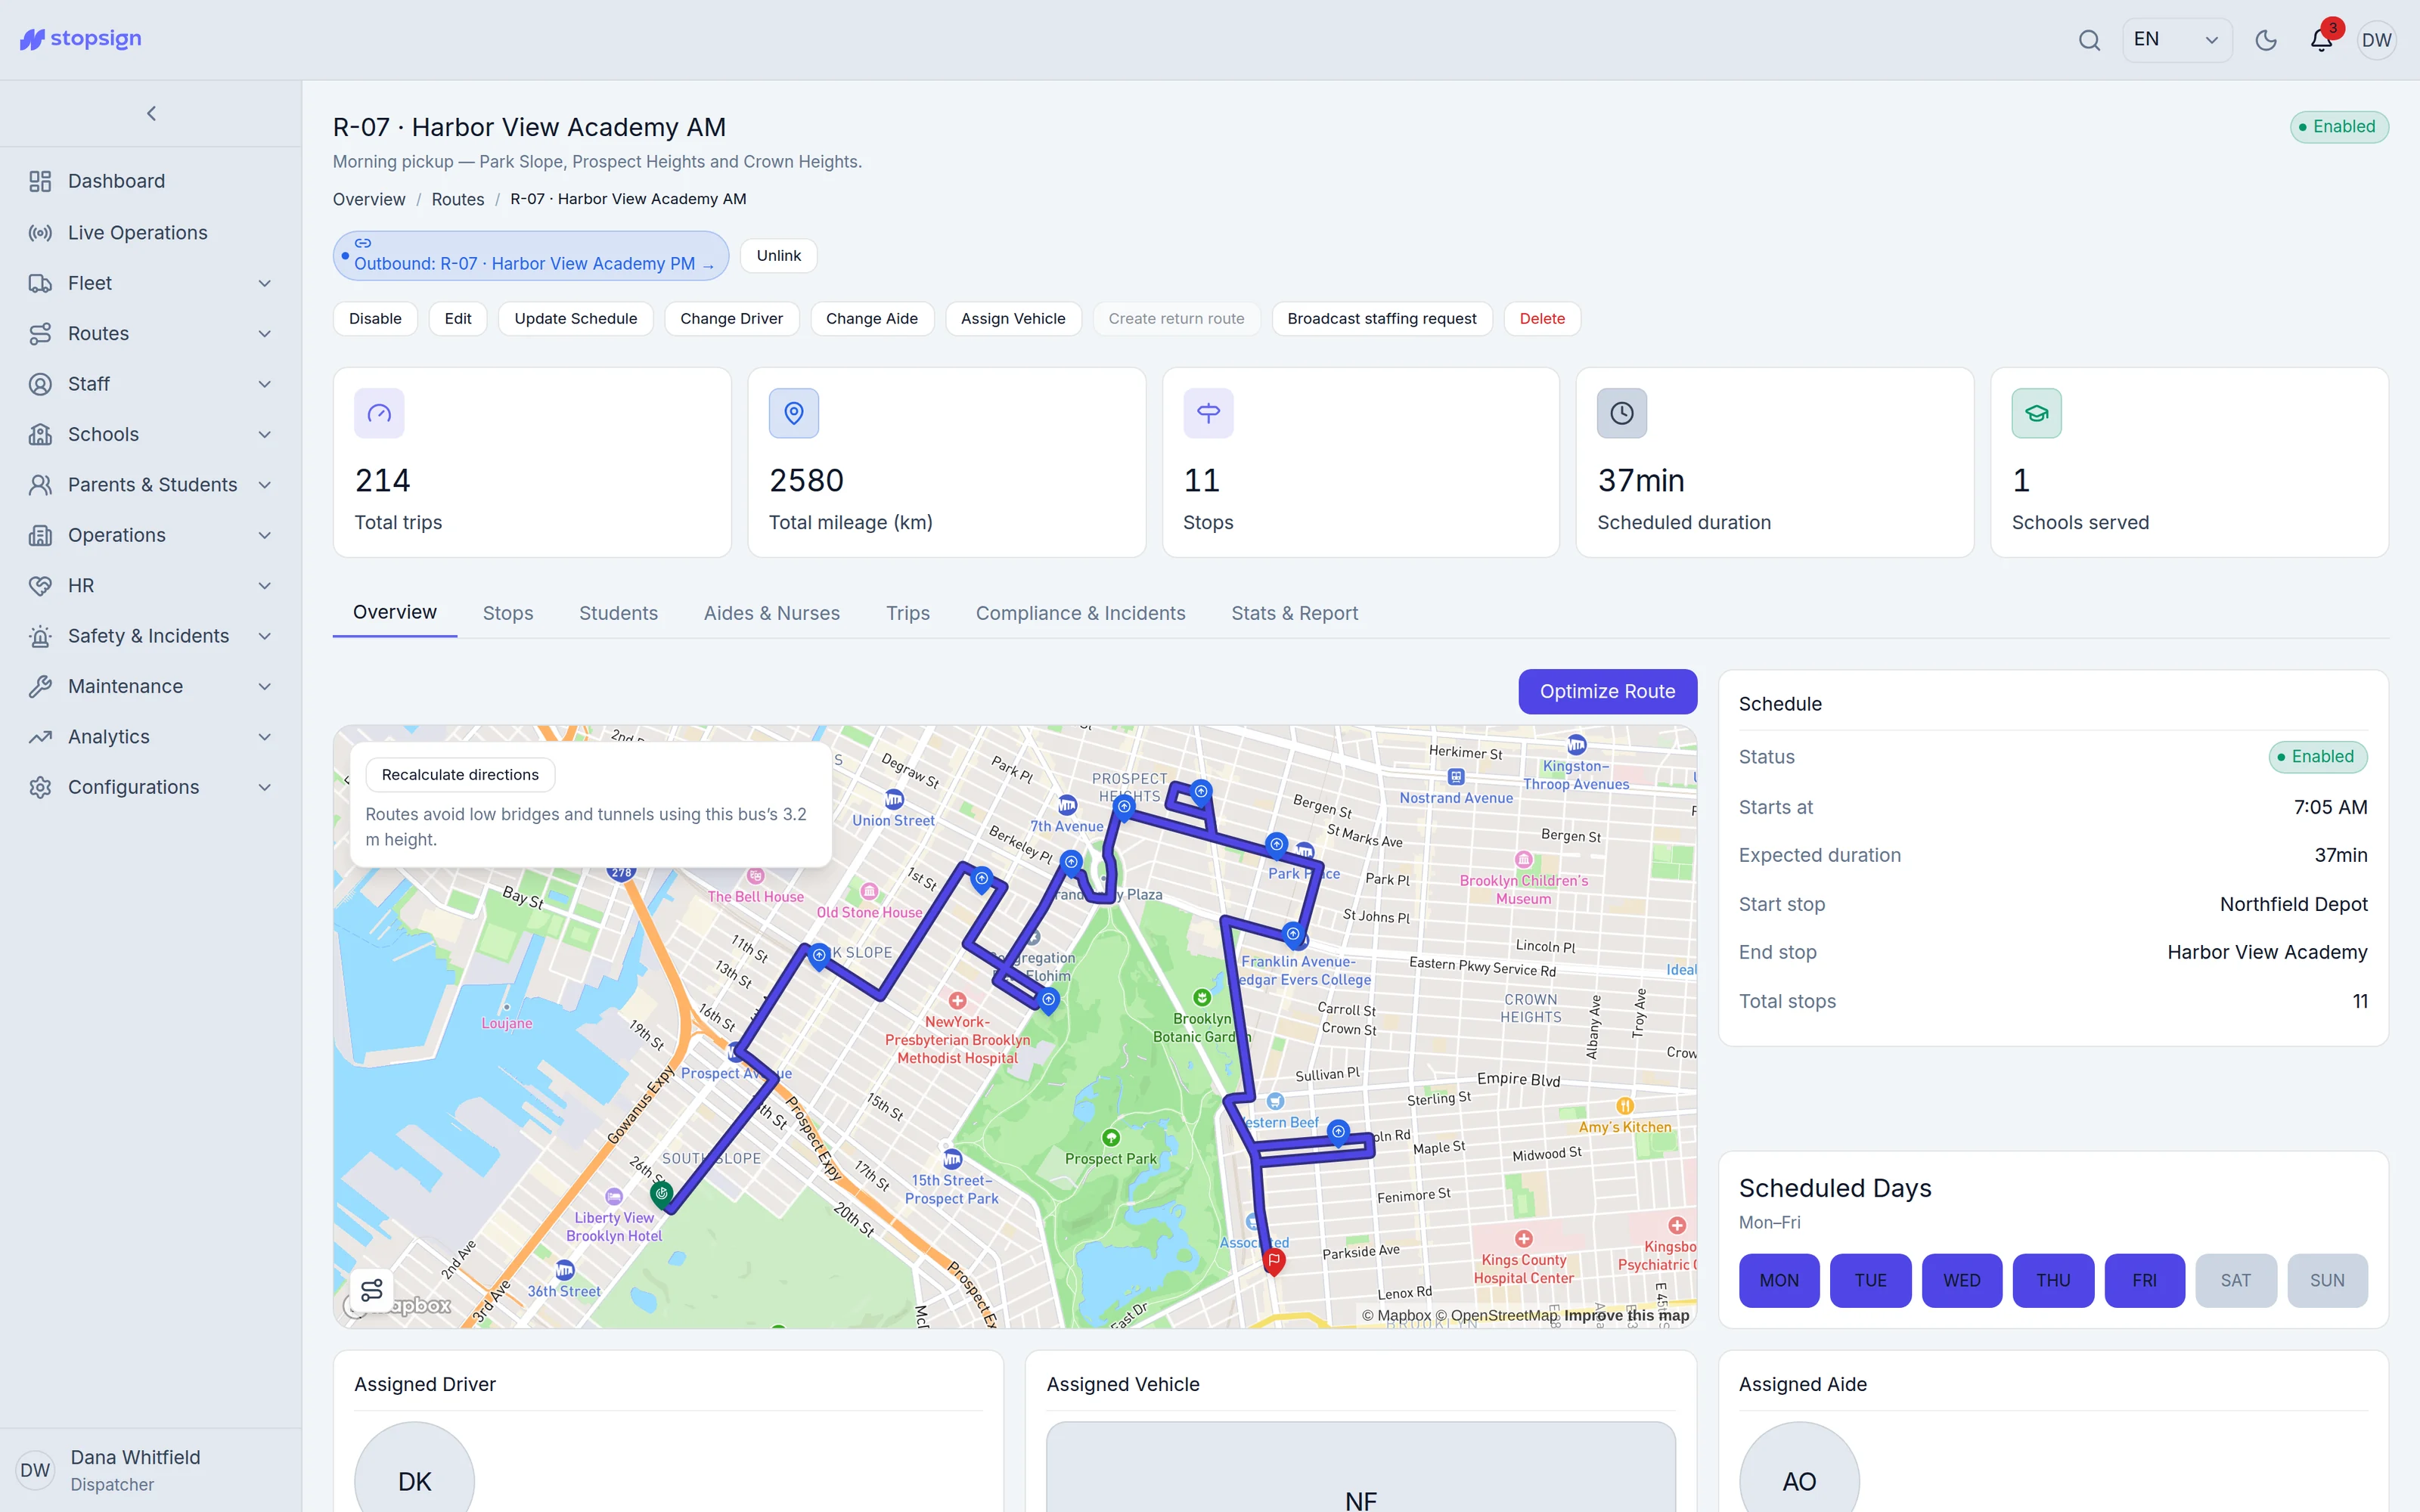Click Routes in the breadcrumb
Image resolution: width=2420 pixels, height=1512 pixels.
tap(458, 199)
